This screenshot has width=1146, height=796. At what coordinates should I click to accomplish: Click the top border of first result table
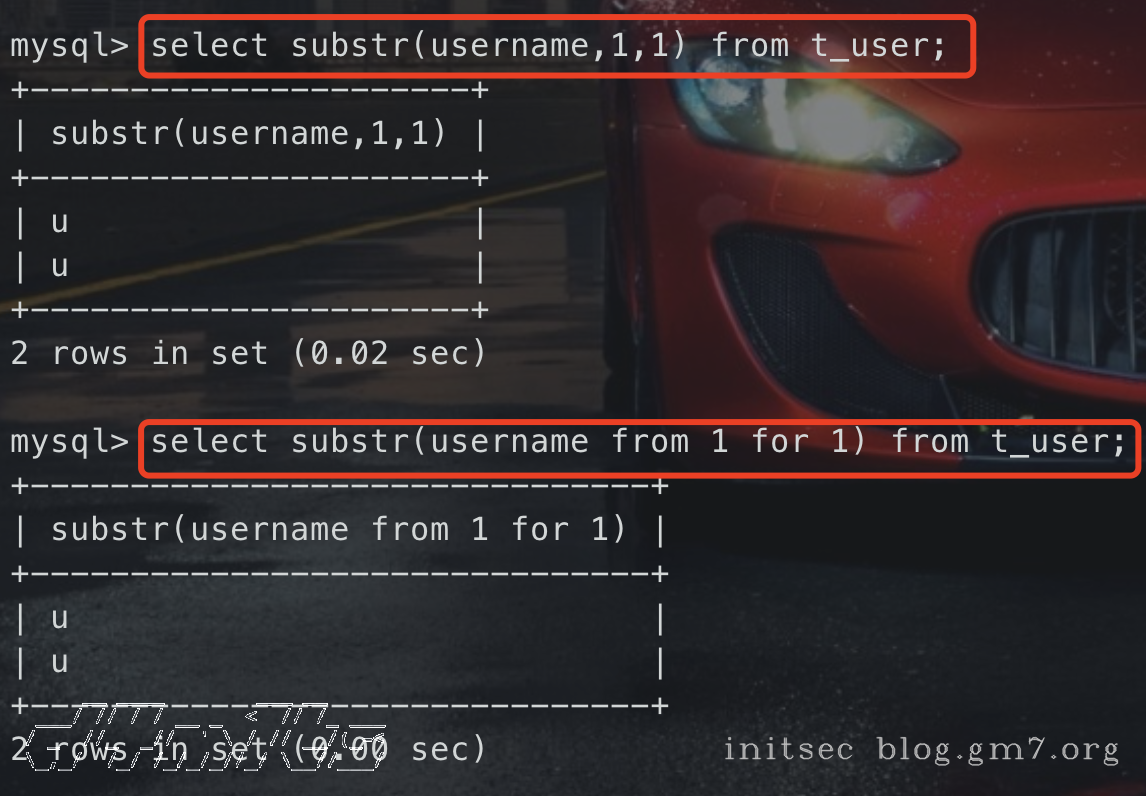click(x=248, y=90)
